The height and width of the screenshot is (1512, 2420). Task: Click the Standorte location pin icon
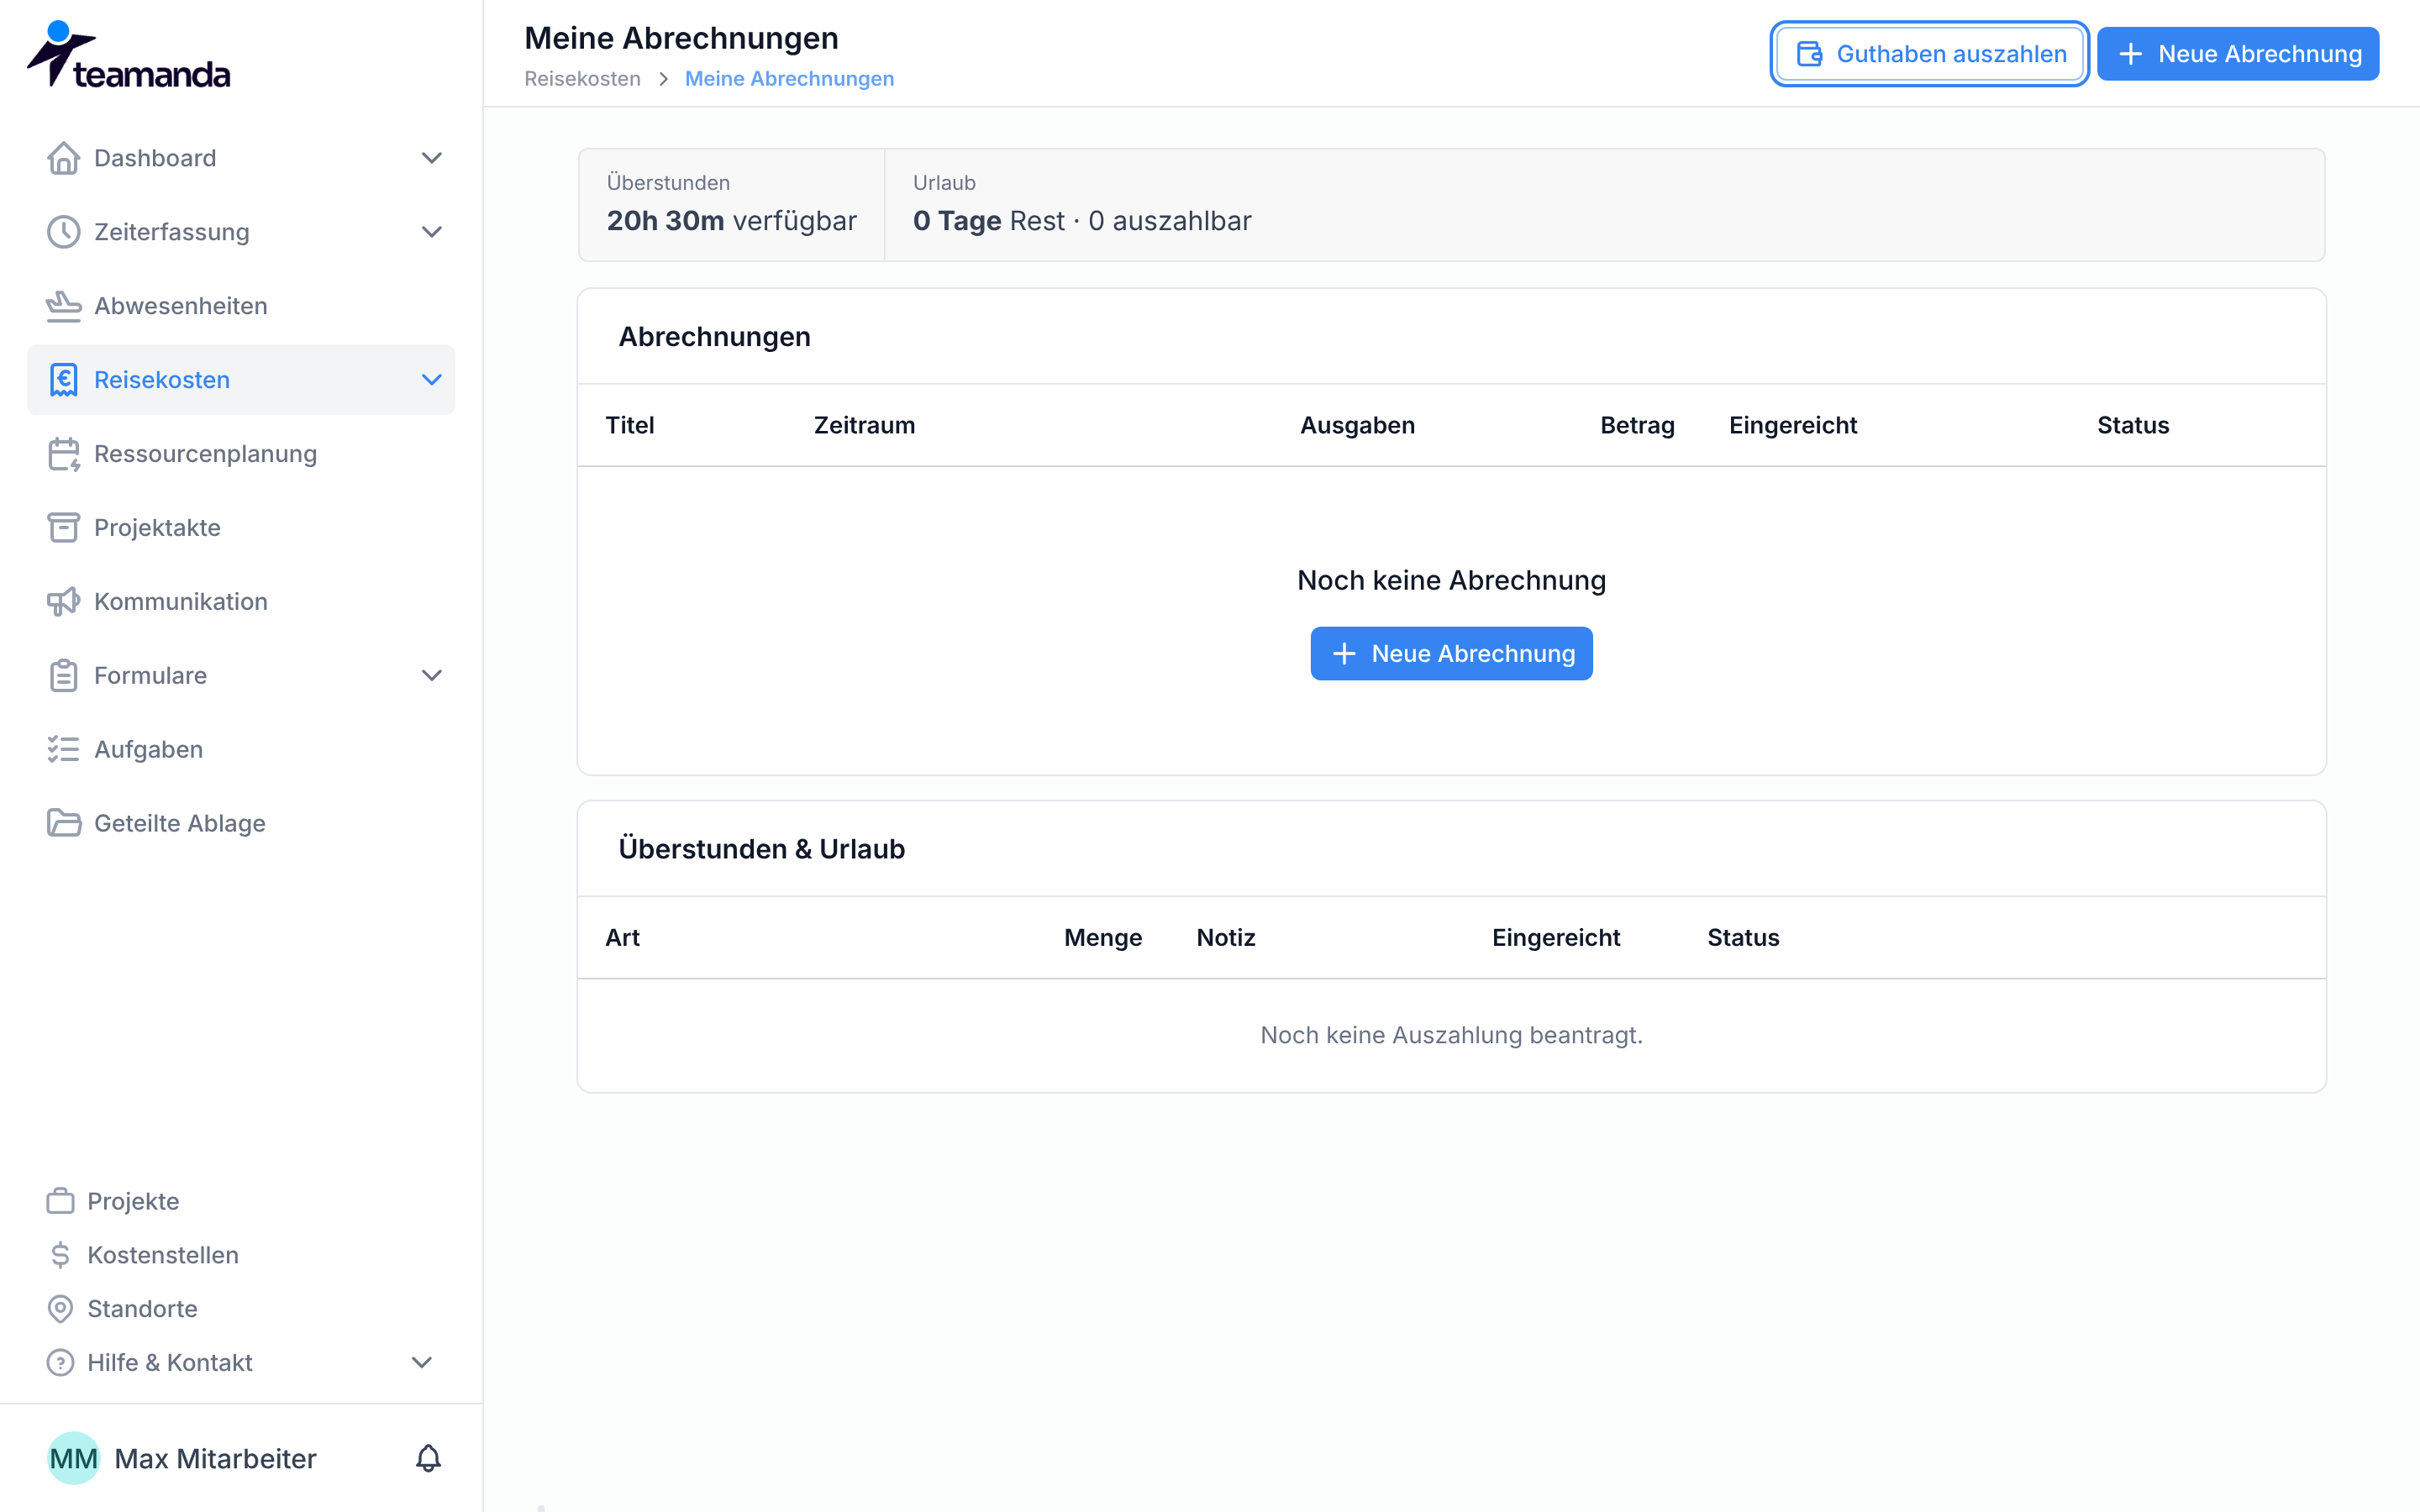click(x=60, y=1309)
